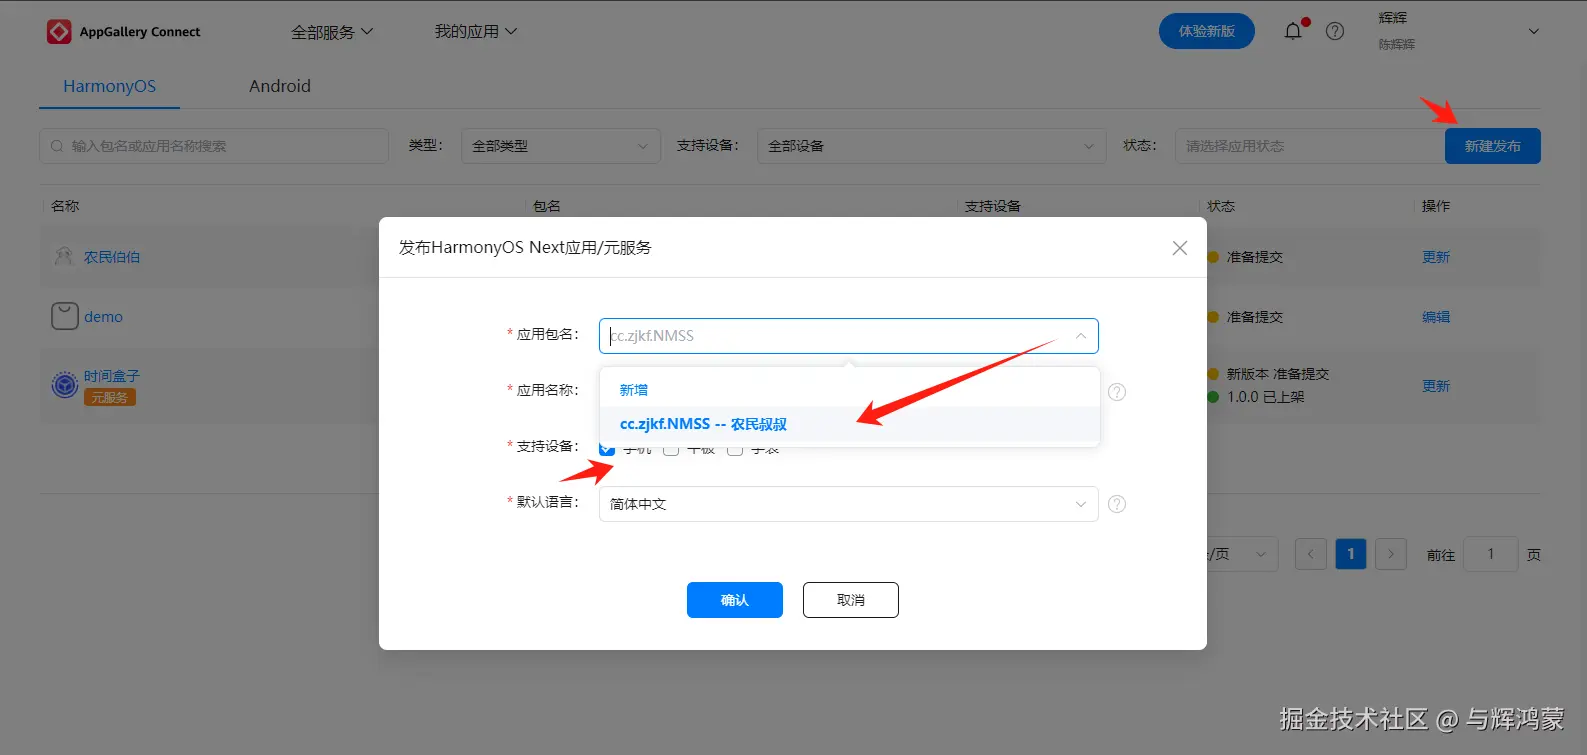This screenshot has width=1587, height=755.
Task: Click the 新版本 准备提交 status text
Action: pos(1278,374)
